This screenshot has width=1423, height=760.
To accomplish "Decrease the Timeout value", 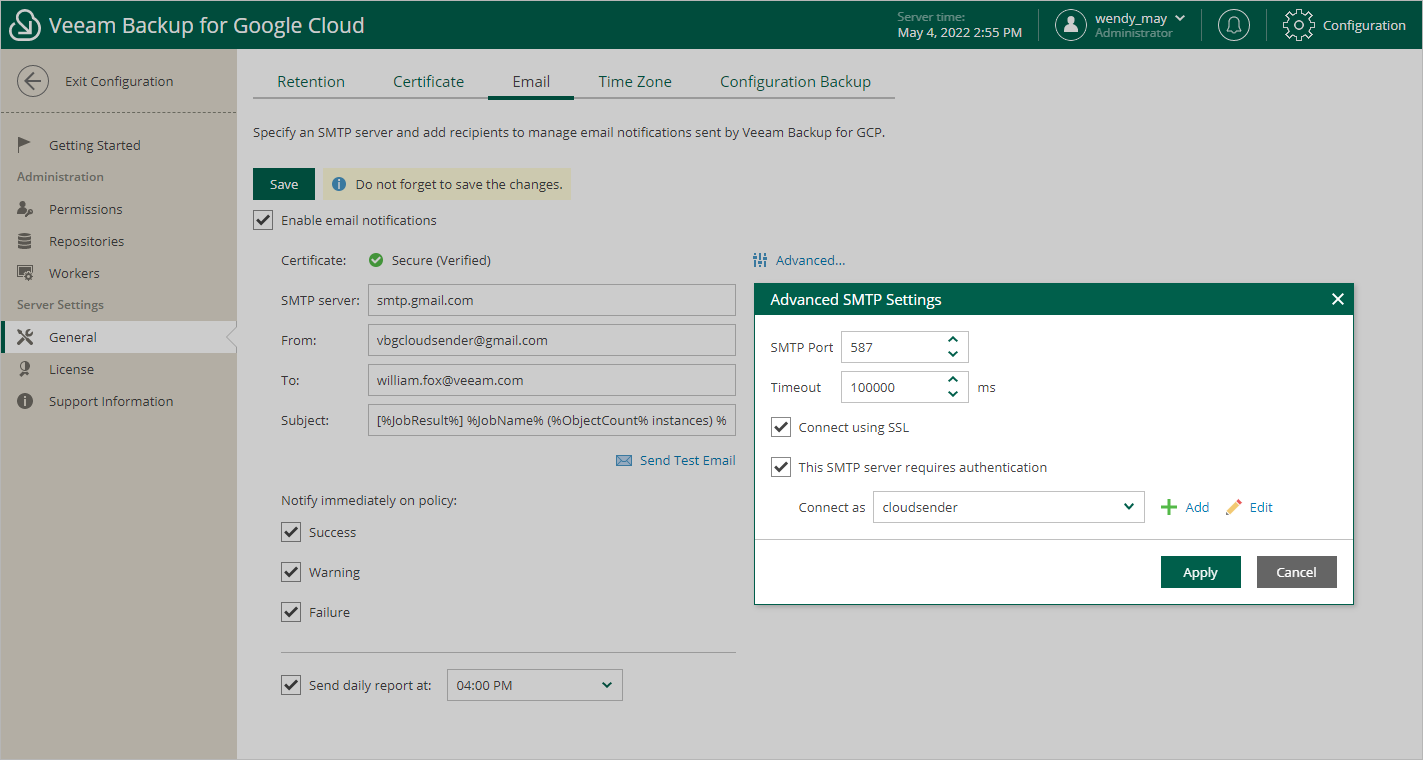I will coord(953,394).
